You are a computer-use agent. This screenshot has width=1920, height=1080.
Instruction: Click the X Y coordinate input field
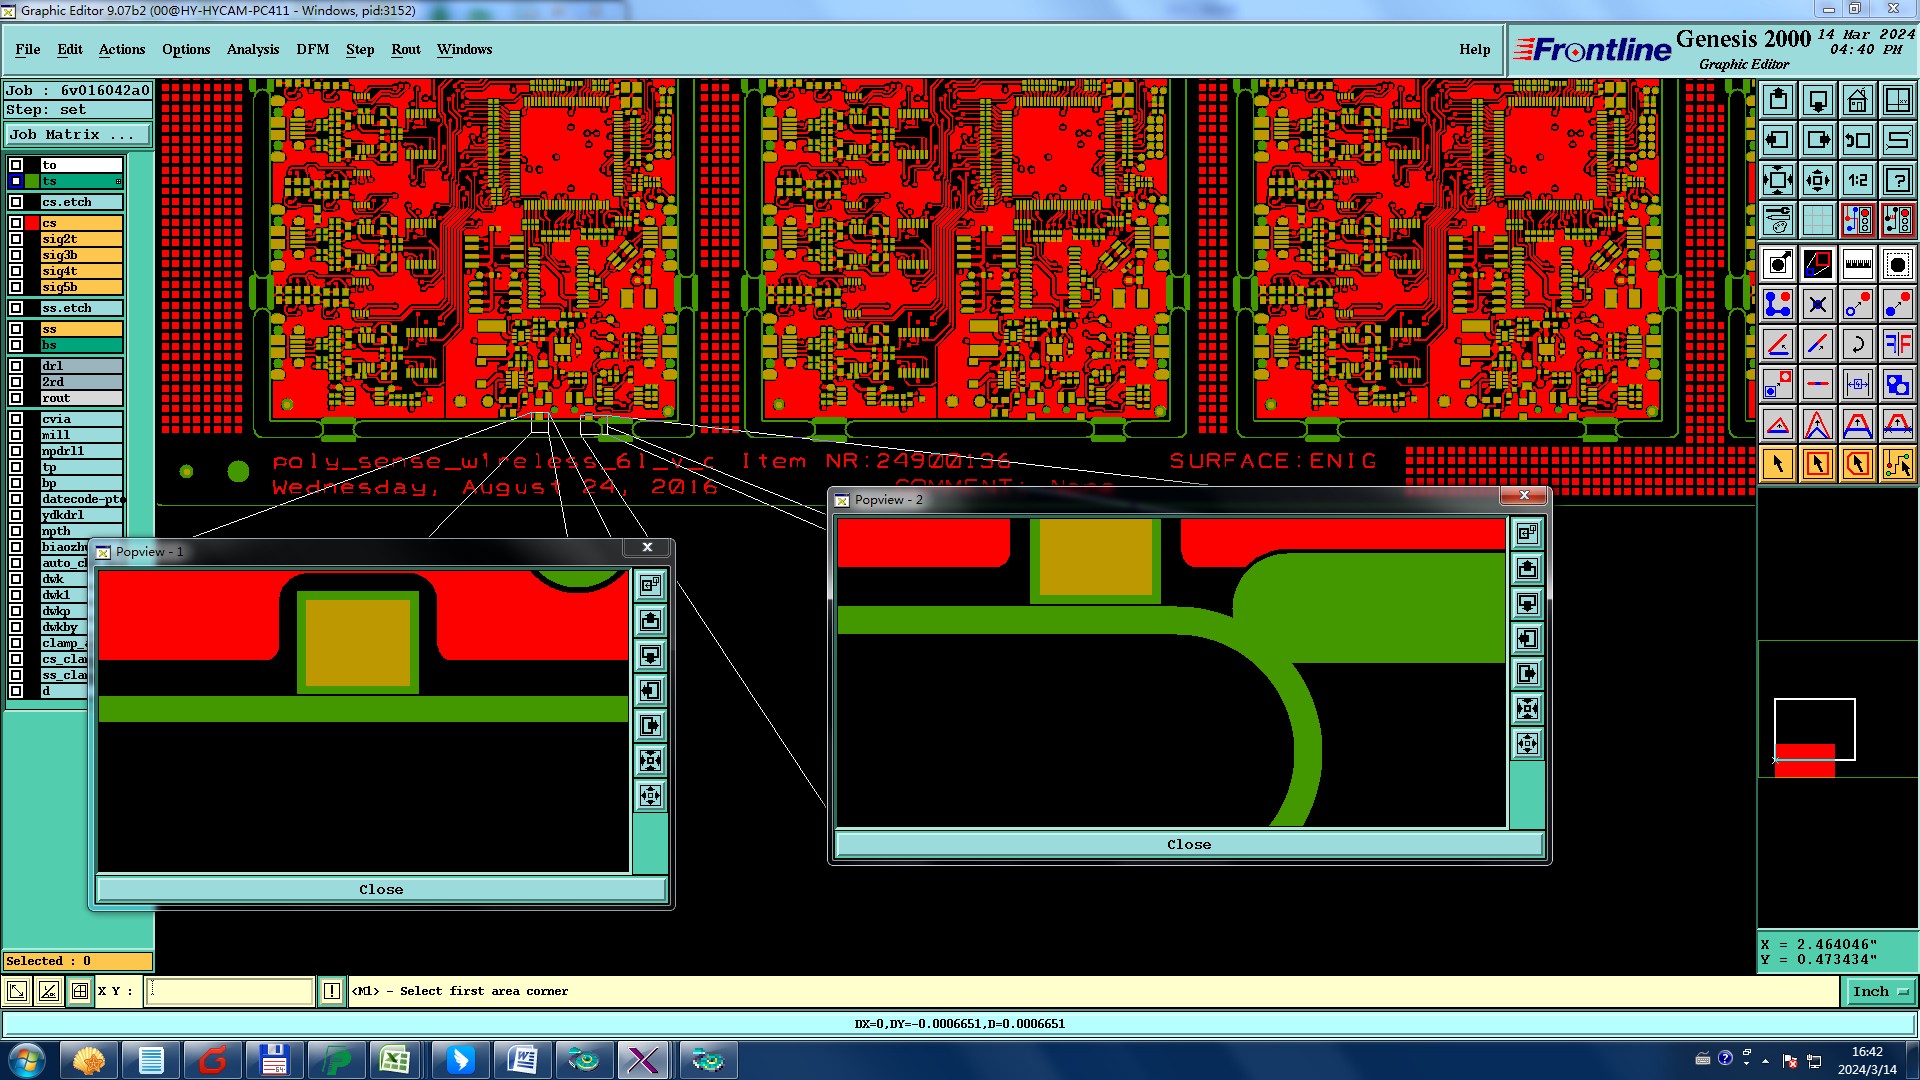[x=230, y=991]
